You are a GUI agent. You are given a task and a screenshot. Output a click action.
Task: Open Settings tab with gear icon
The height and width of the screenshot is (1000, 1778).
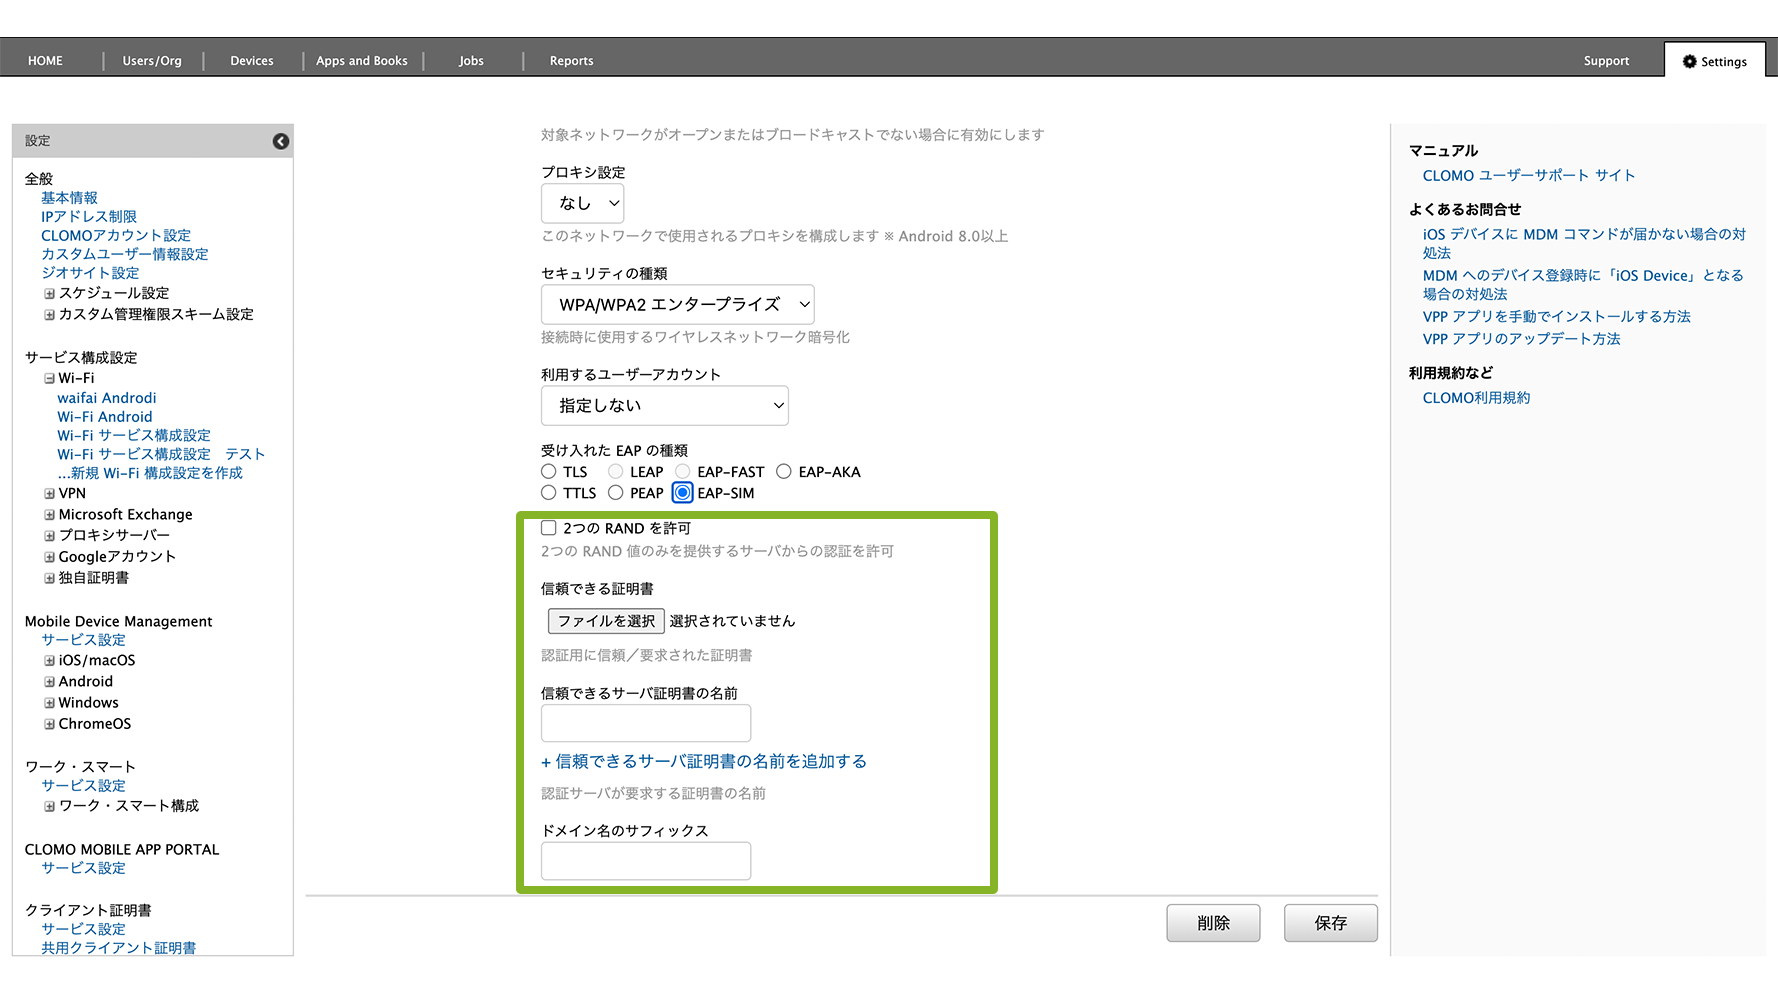pos(1714,61)
